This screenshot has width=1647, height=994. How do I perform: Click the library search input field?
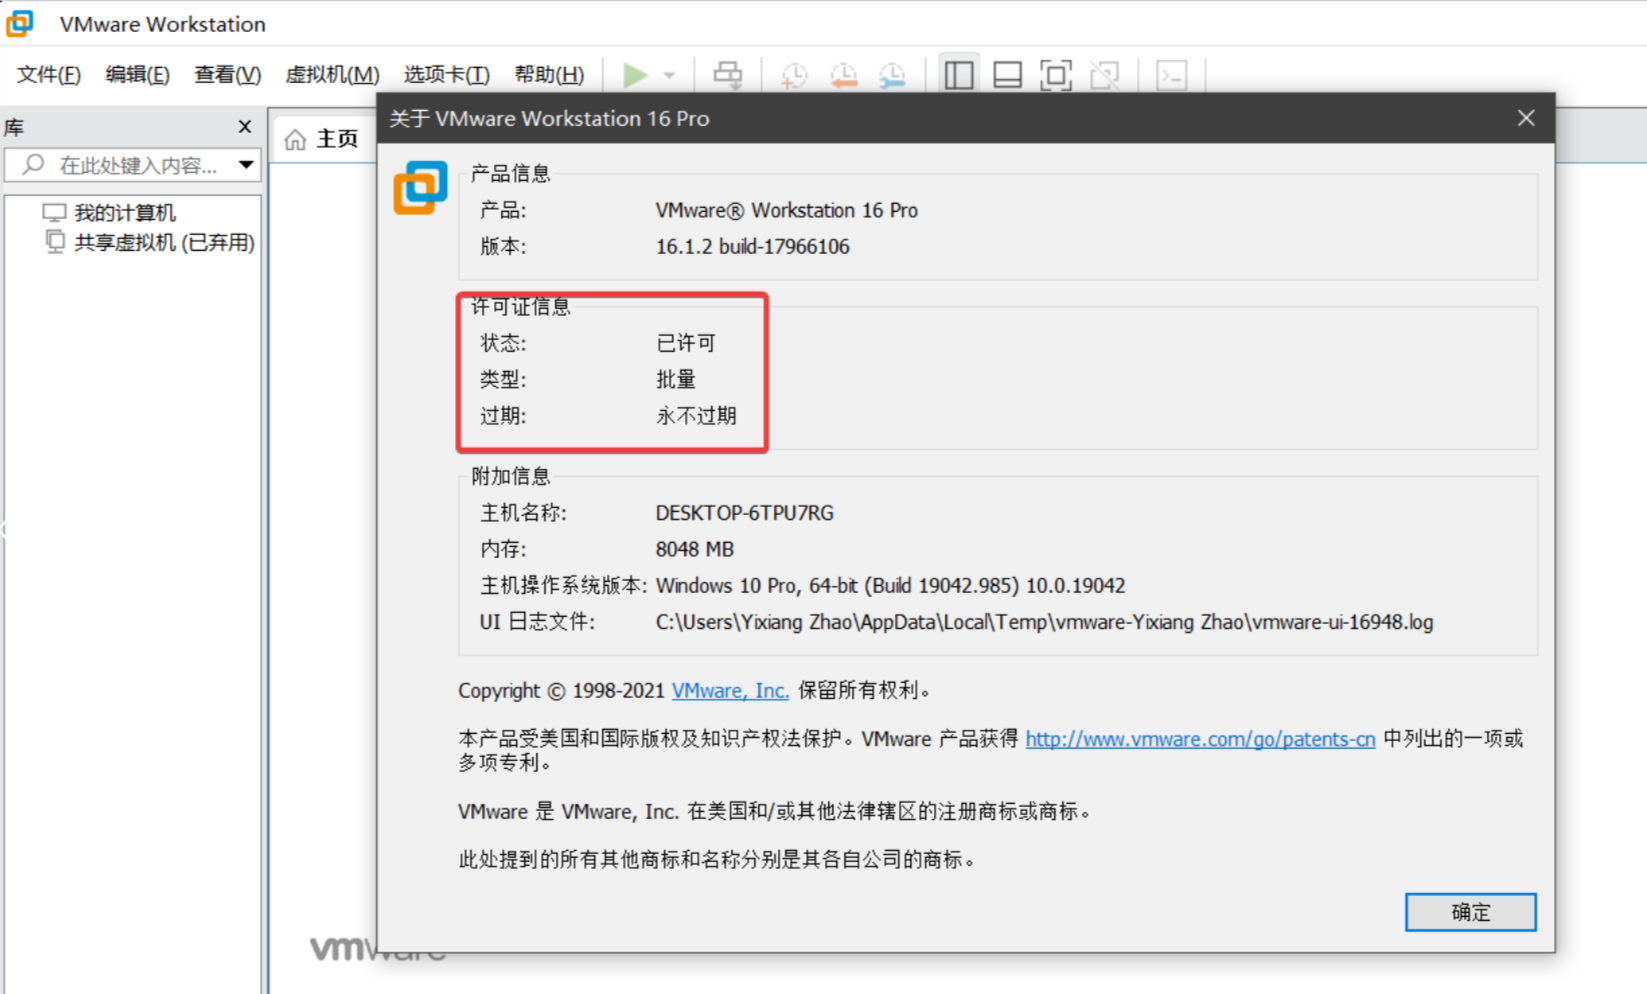[132, 165]
